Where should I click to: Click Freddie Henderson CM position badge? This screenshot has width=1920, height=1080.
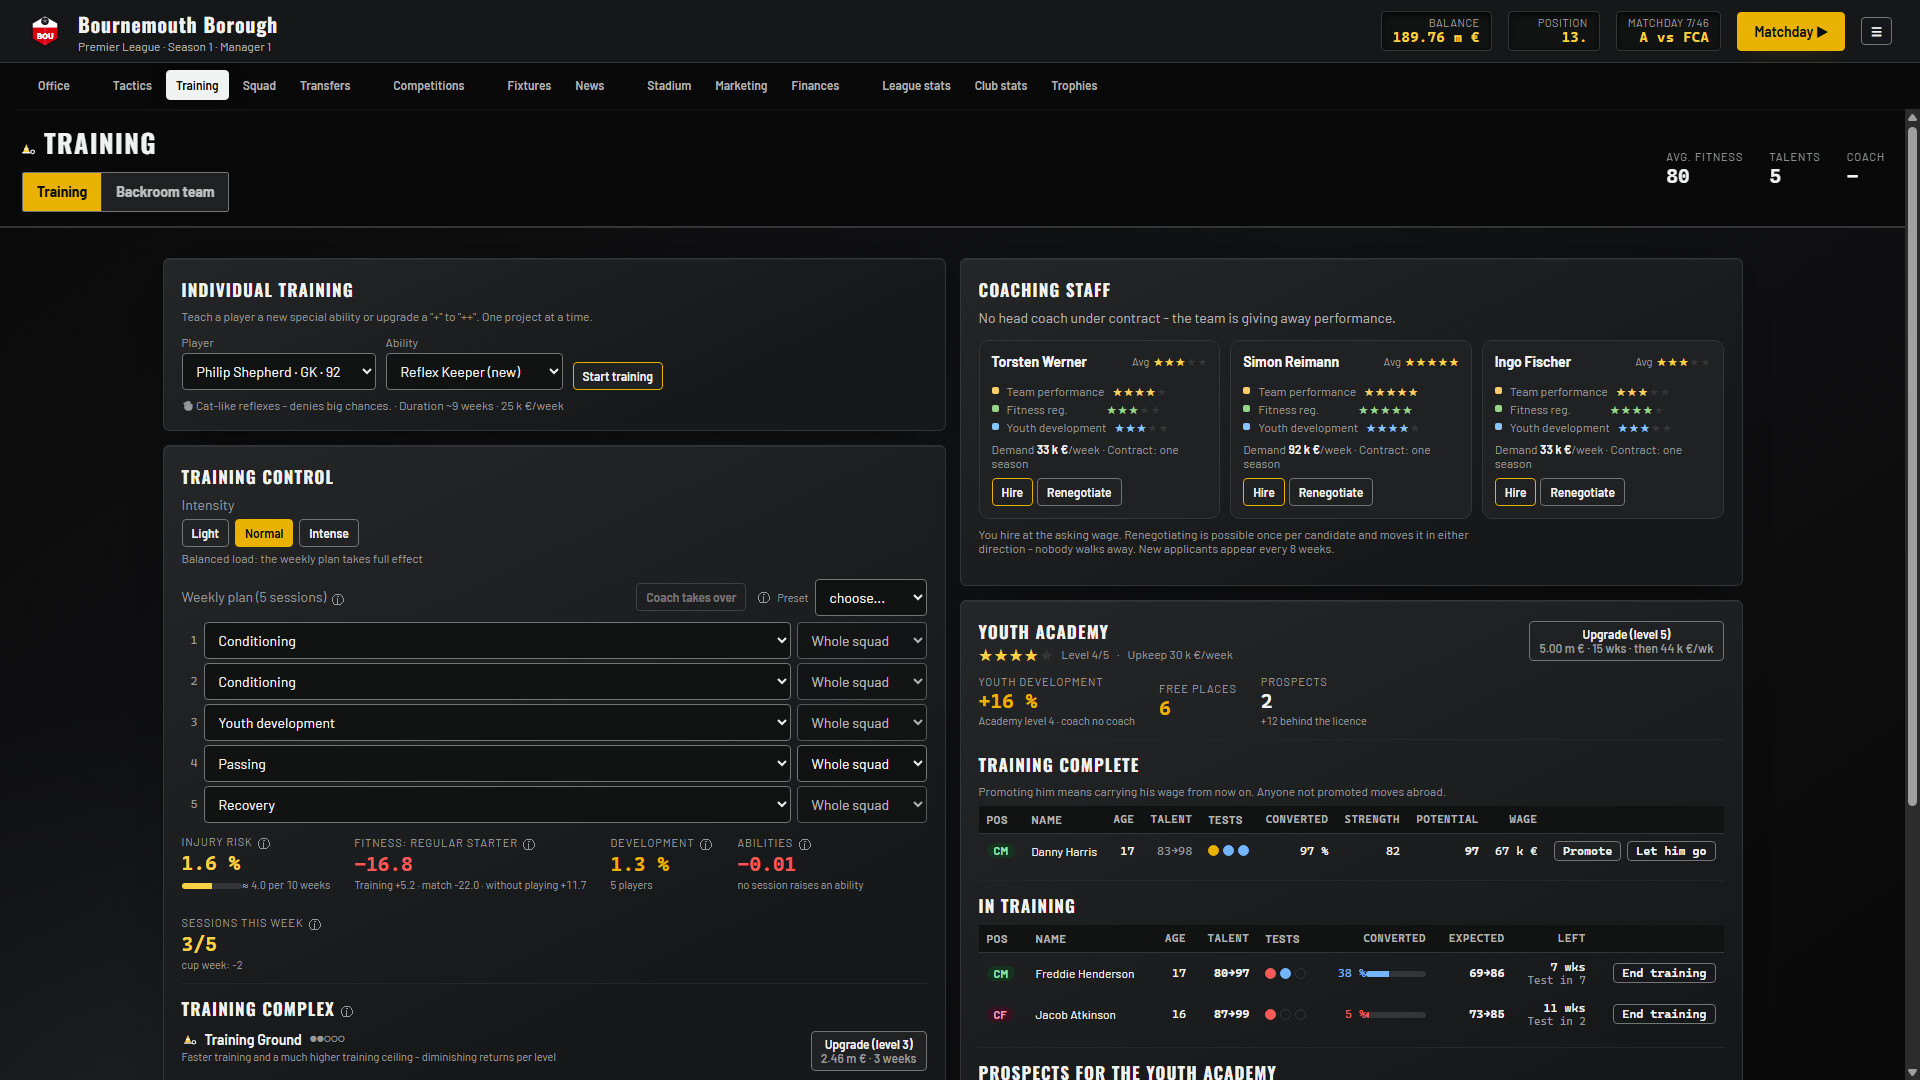[1000, 974]
